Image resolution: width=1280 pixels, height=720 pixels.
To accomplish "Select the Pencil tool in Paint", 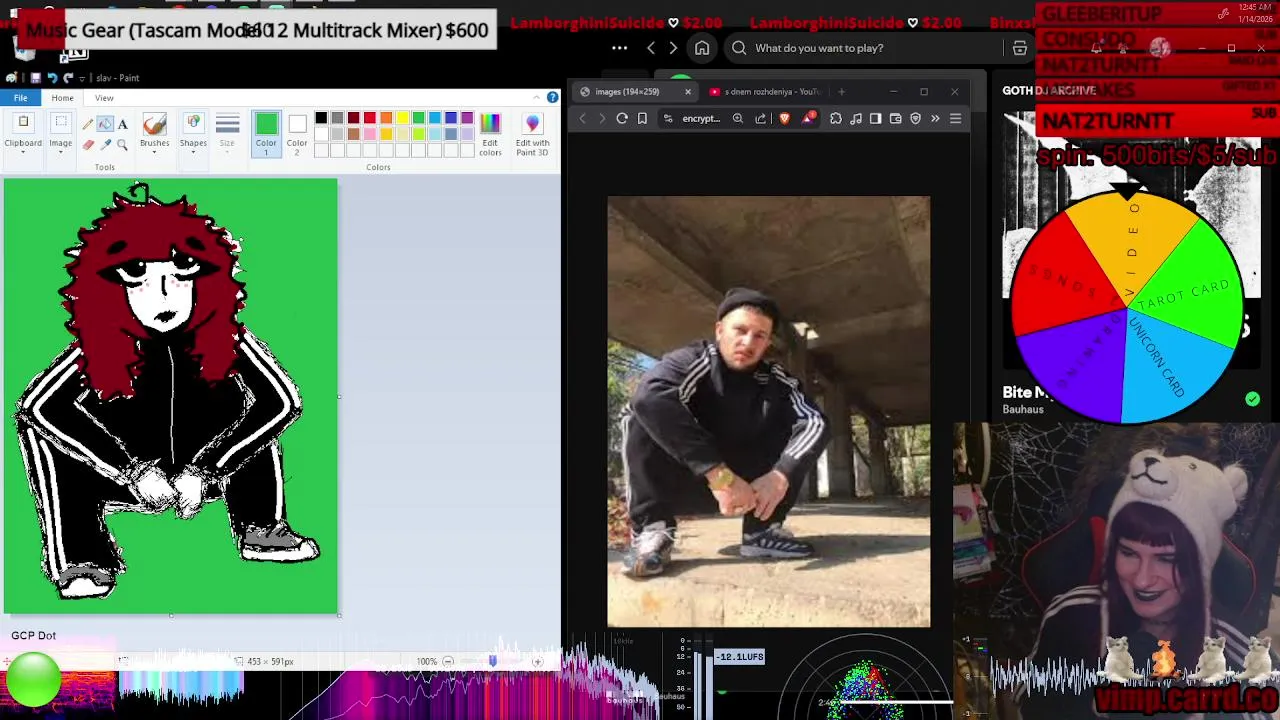I will coord(88,124).
